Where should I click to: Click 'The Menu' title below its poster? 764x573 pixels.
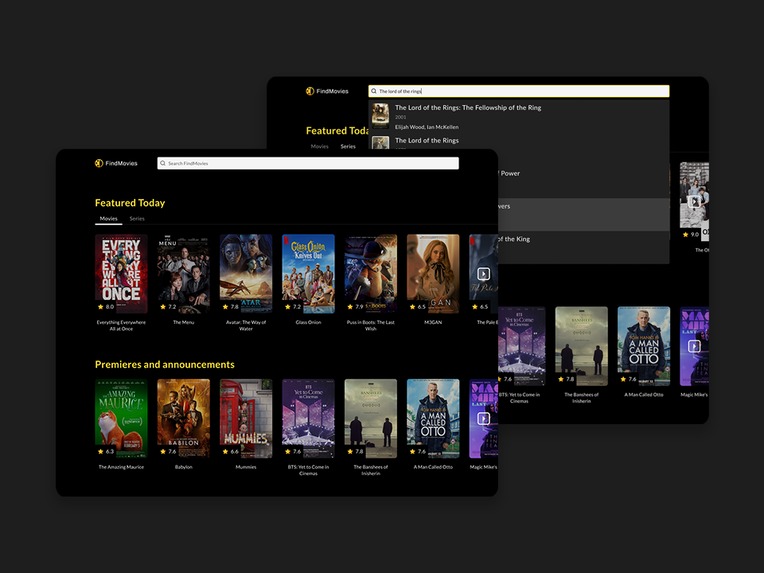pos(184,322)
